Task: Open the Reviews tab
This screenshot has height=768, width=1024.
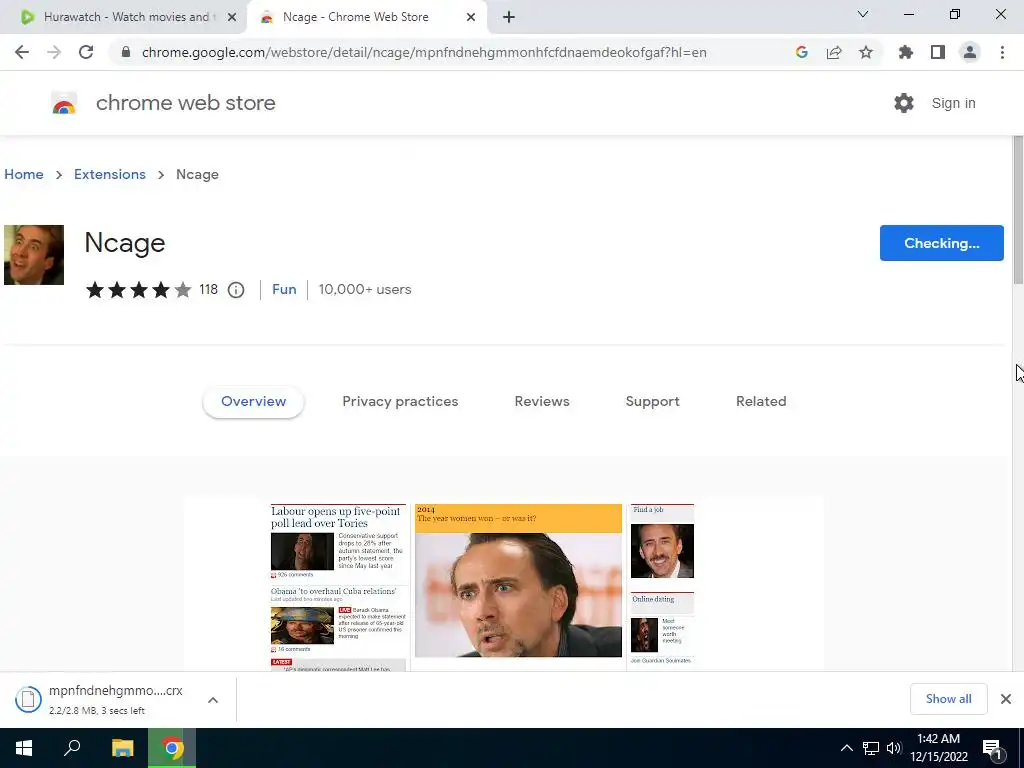Action: point(542,402)
